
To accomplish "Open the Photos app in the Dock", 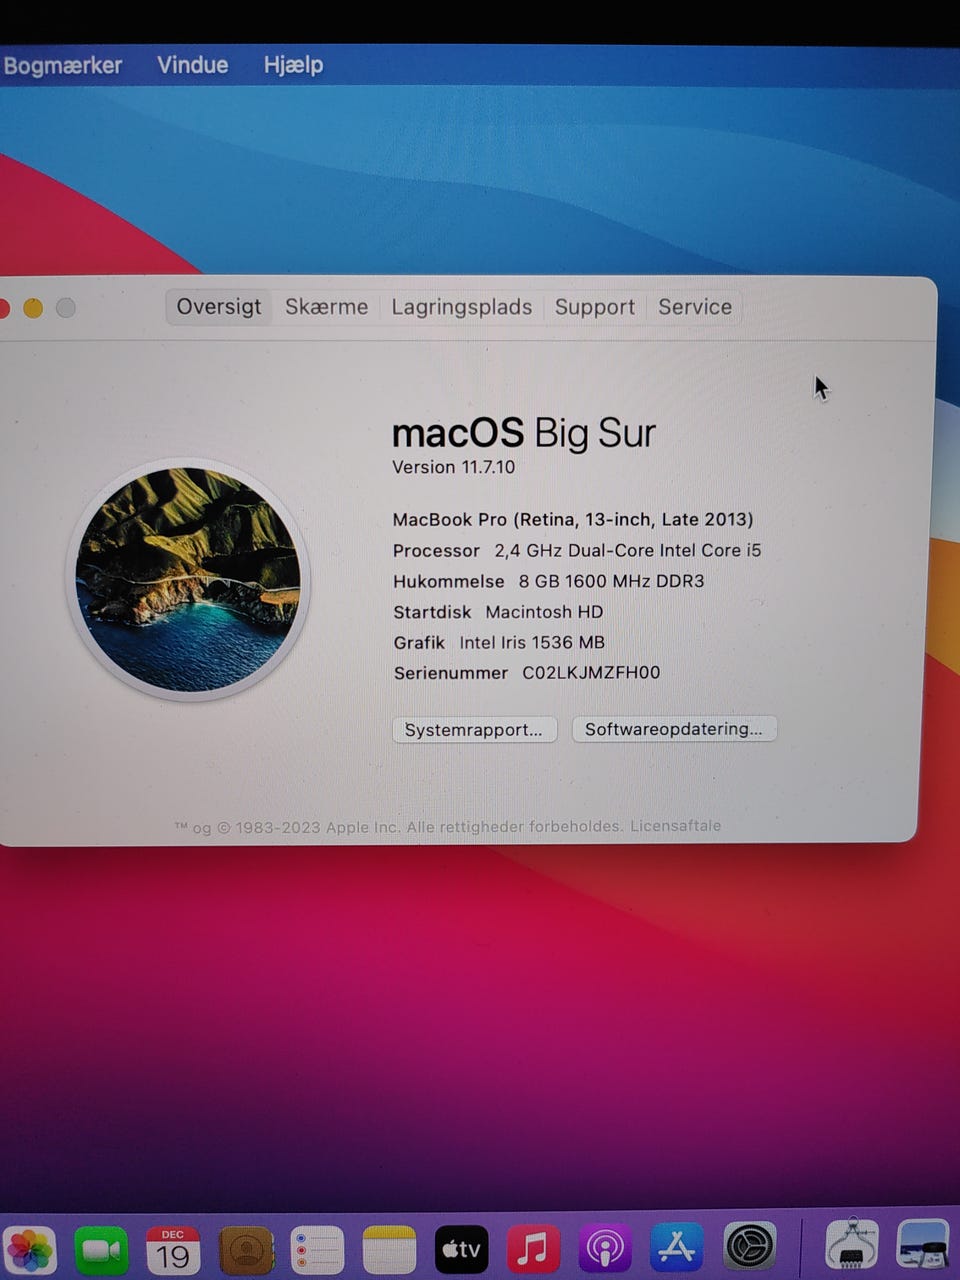I will pos(29,1251).
